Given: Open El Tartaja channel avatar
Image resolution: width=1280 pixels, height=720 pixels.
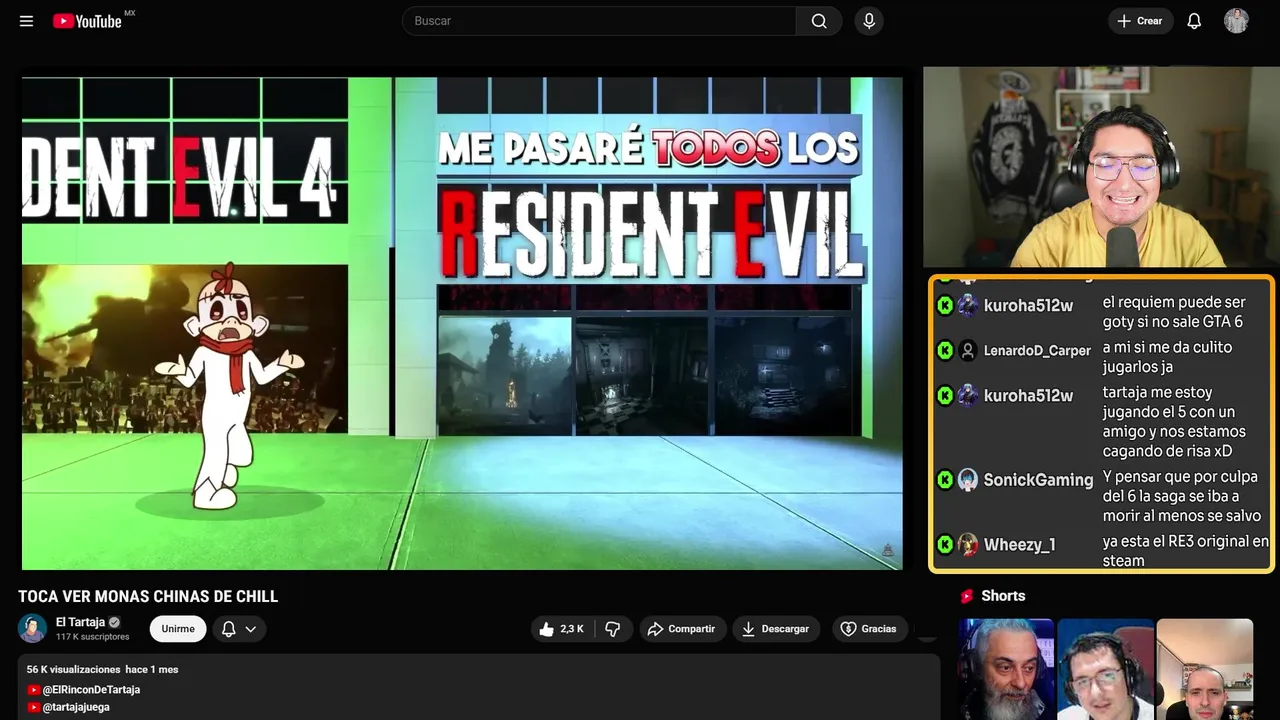Looking at the screenshot, I should point(32,628).
